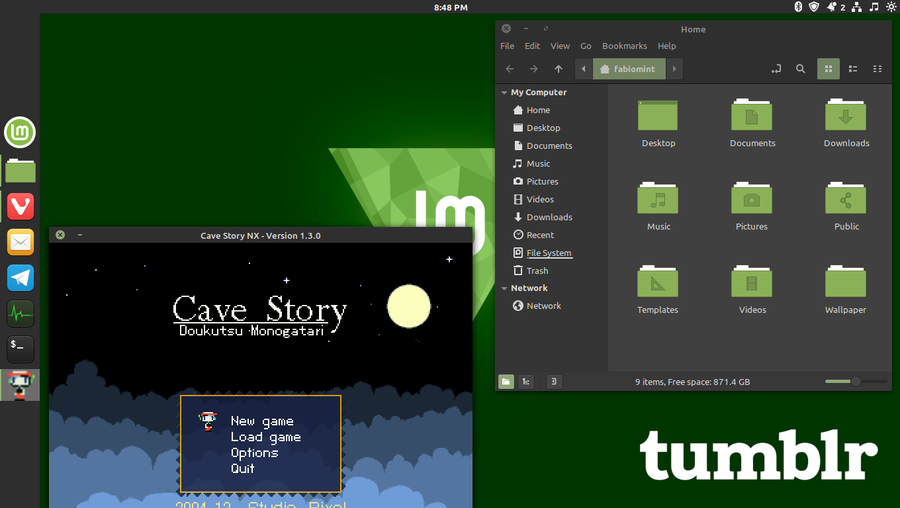The height and width of the screenshot is (508, 900).
Task: Launch Vivaldi browser from dock
Action: point(20,206)
